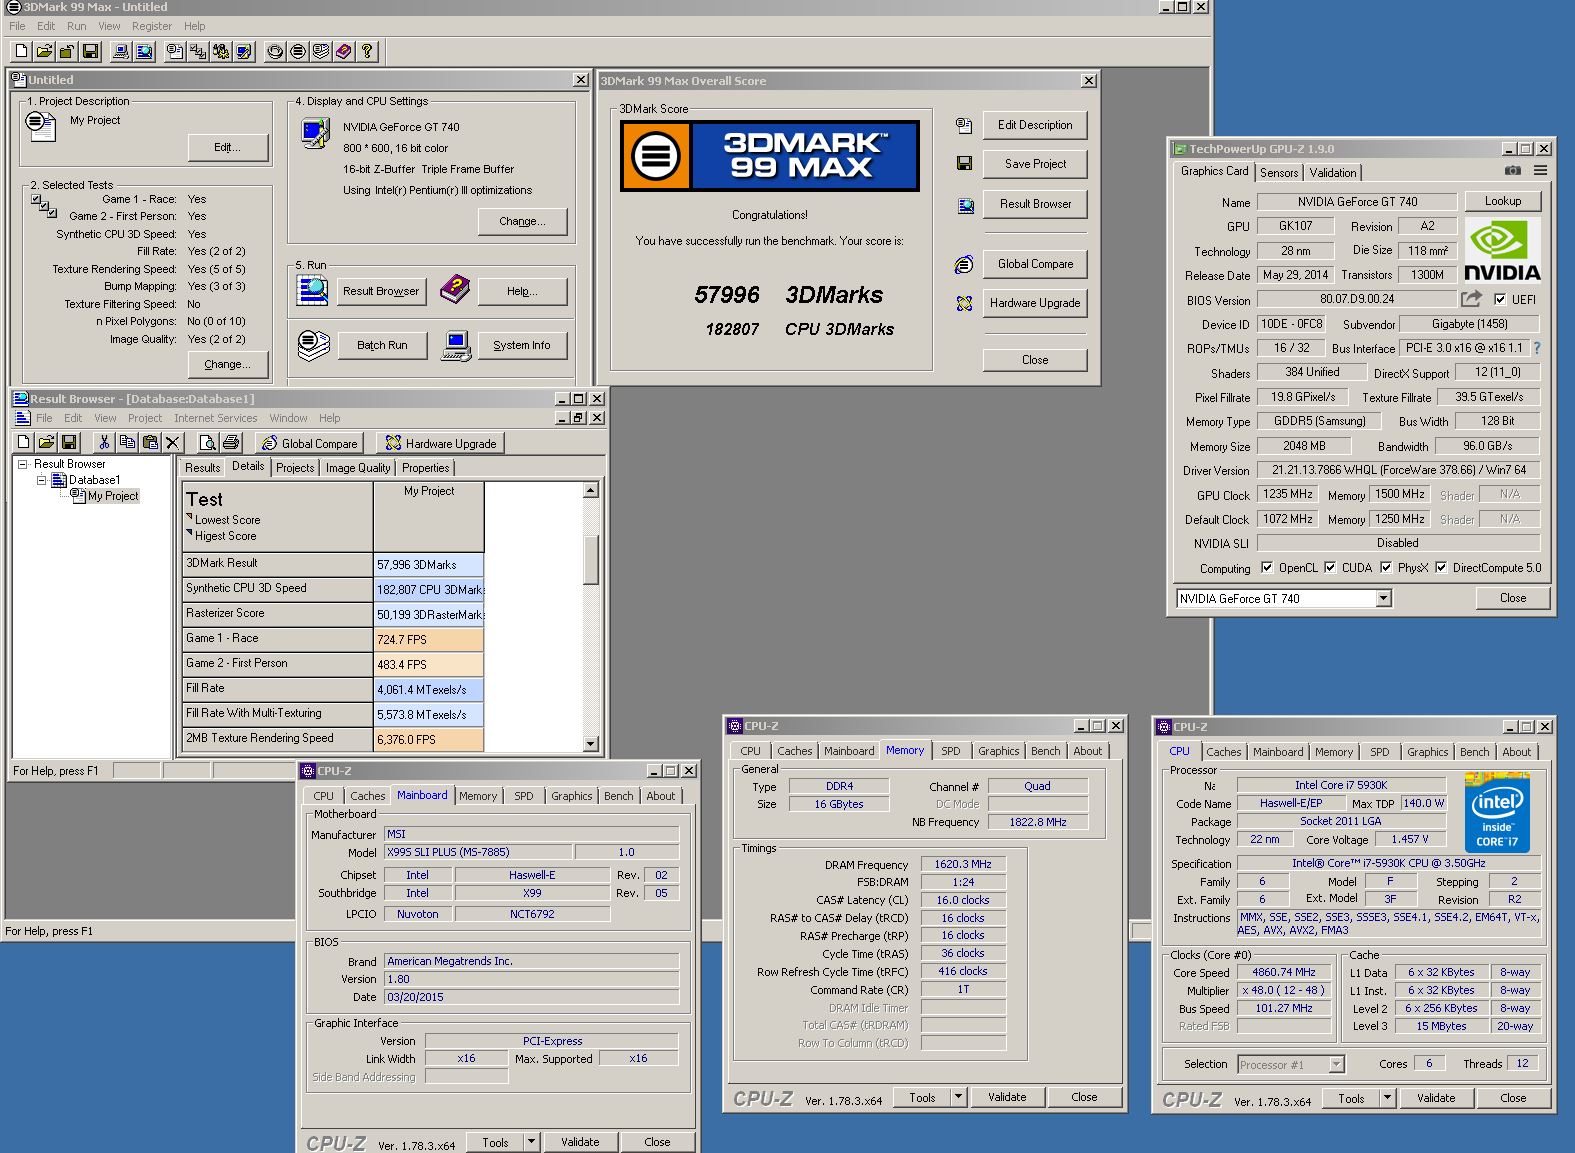This screenshot has width=1575, height=1153.
Task: Click System Info button in Untitled window
Action: [x=522, y=345]
